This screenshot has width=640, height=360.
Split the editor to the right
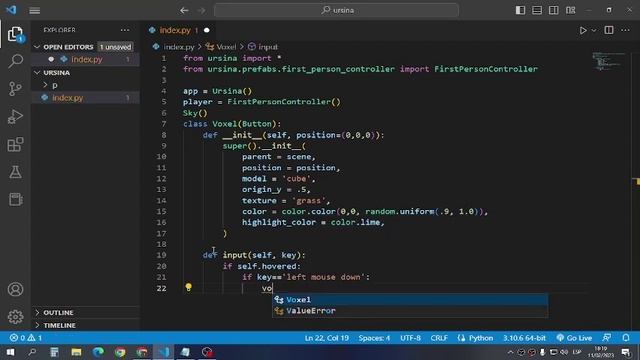(x=609, y=30)
